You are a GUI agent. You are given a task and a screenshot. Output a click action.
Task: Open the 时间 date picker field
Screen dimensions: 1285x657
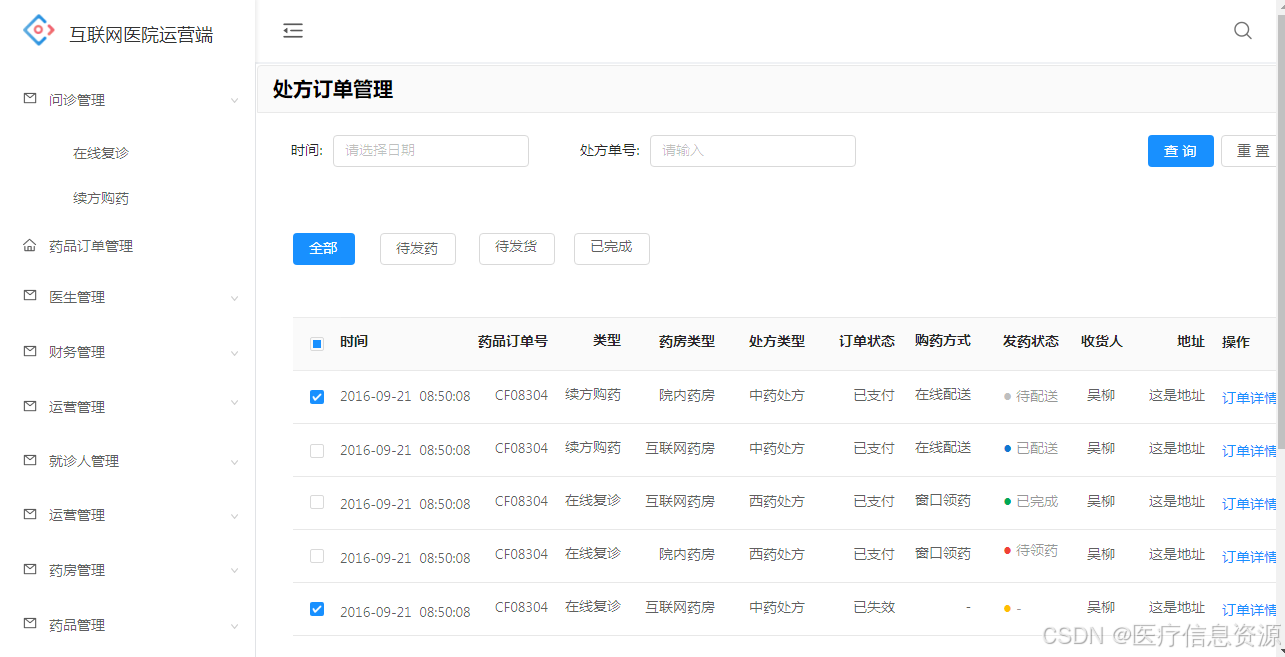[431, 151]
